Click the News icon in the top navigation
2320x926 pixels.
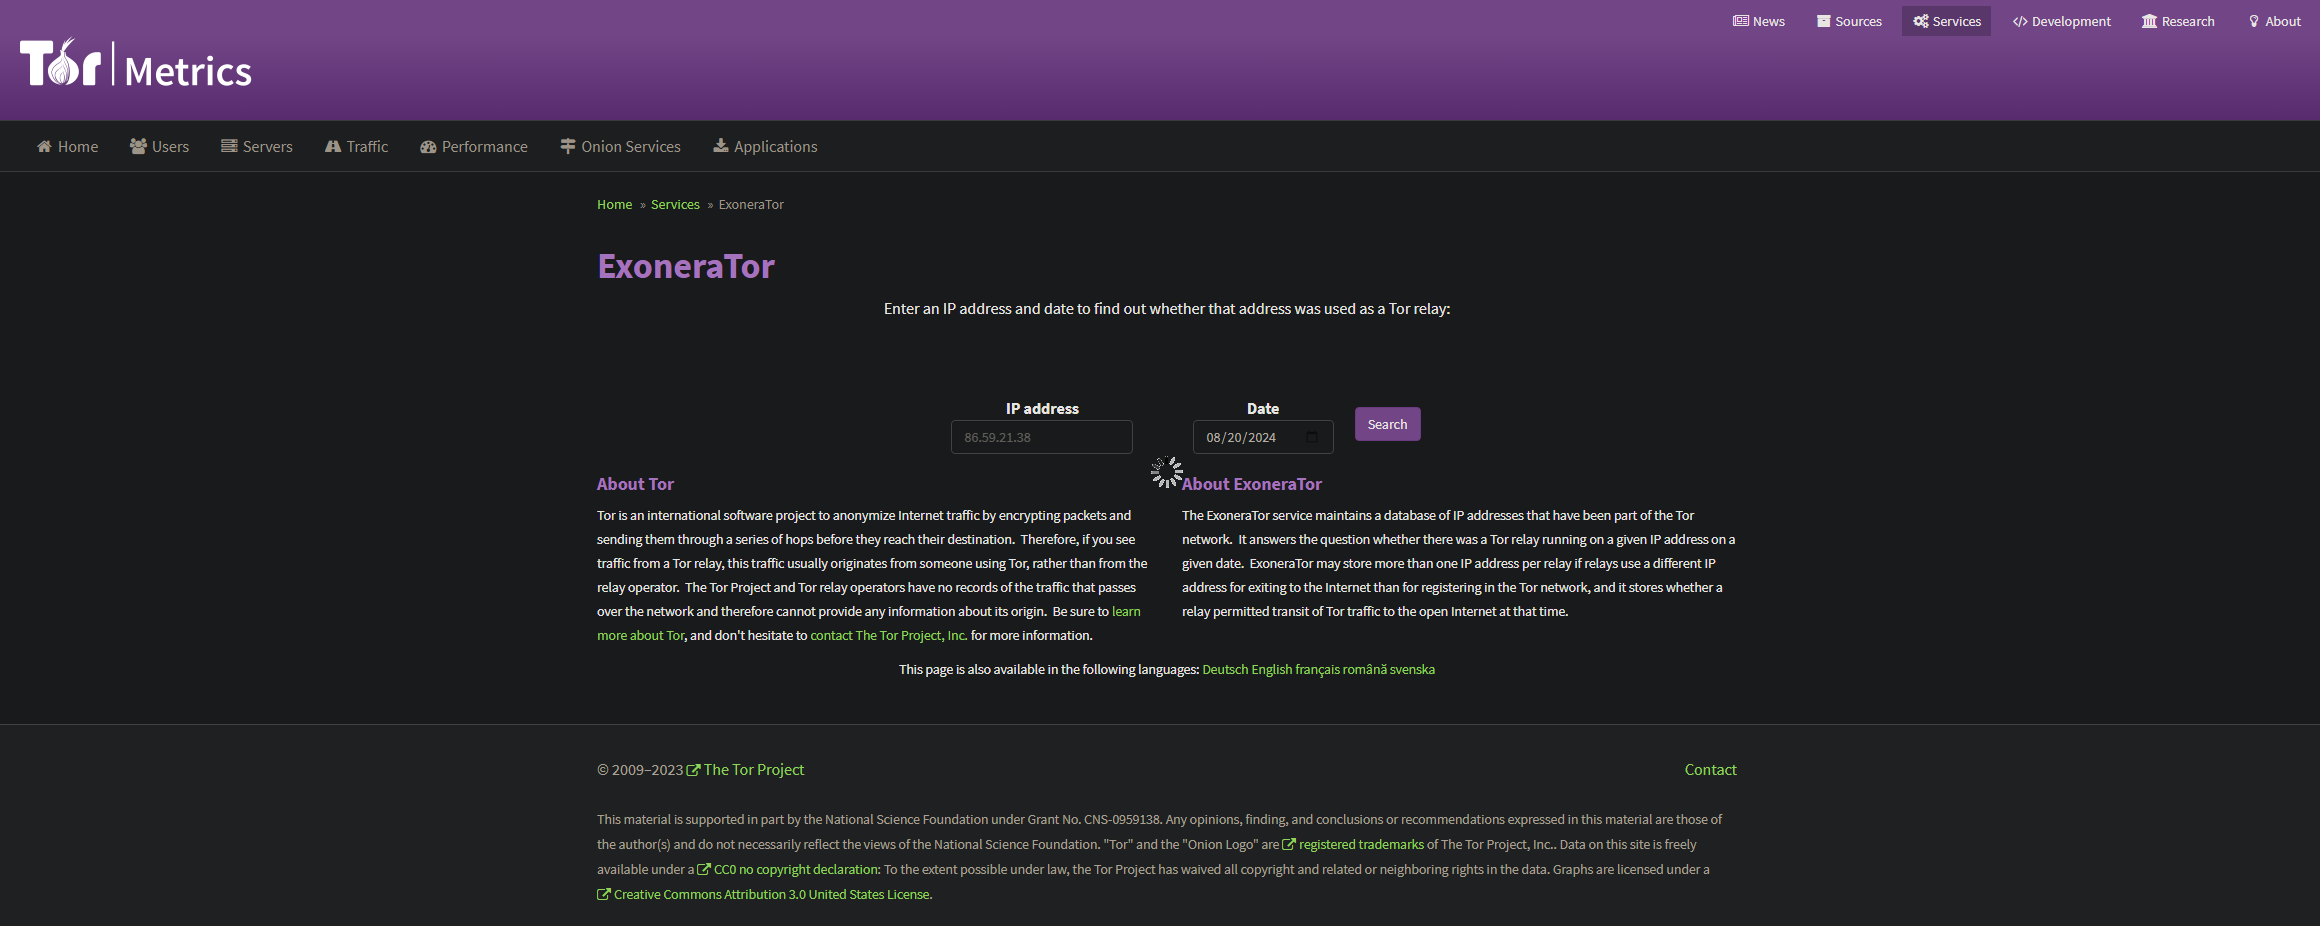[1741, 21]
